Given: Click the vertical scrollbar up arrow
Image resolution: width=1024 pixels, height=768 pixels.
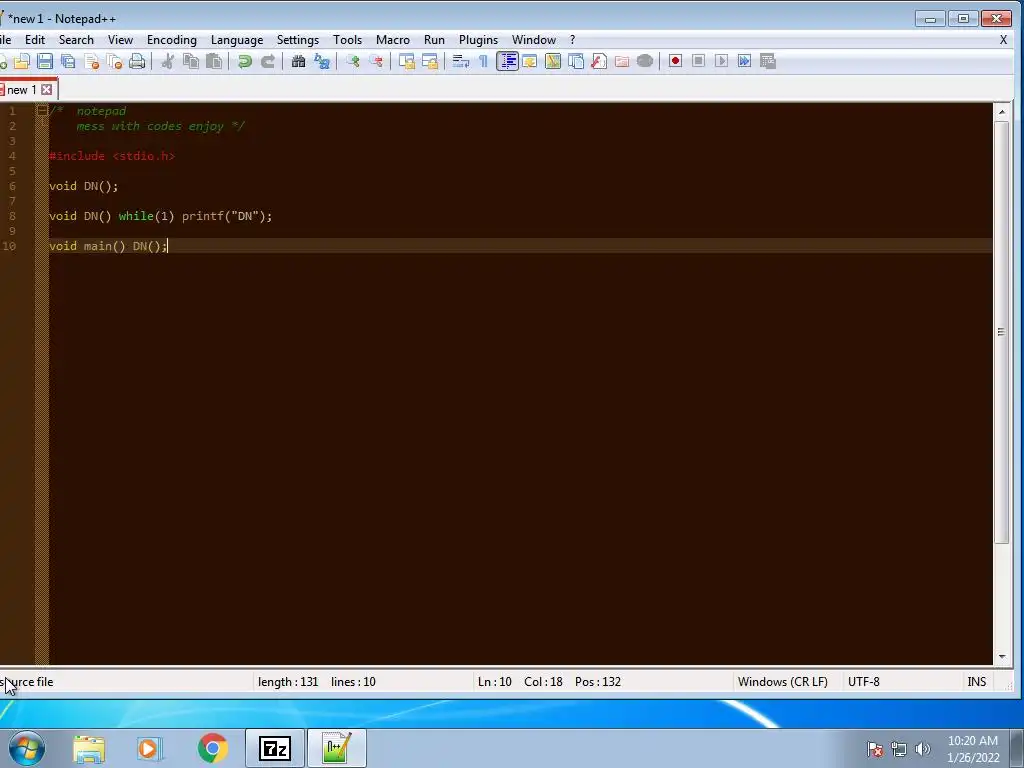Looking at the screenshot, I should pos(1002,112).
